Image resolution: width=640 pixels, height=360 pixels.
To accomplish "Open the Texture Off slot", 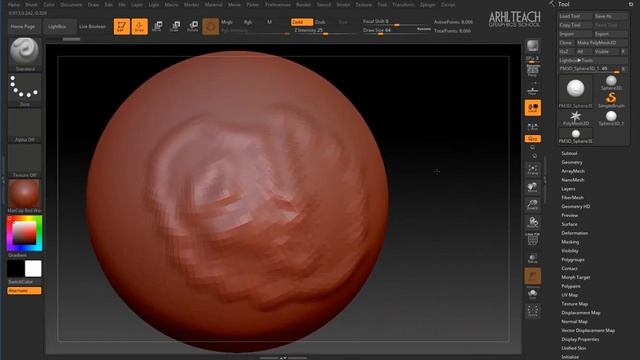I will (24, 160).
